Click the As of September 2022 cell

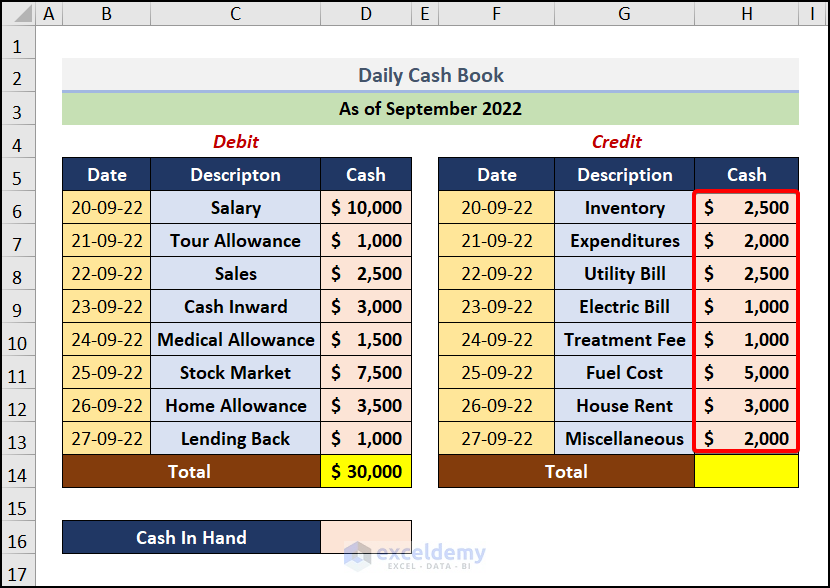click(x=430, y=108)
